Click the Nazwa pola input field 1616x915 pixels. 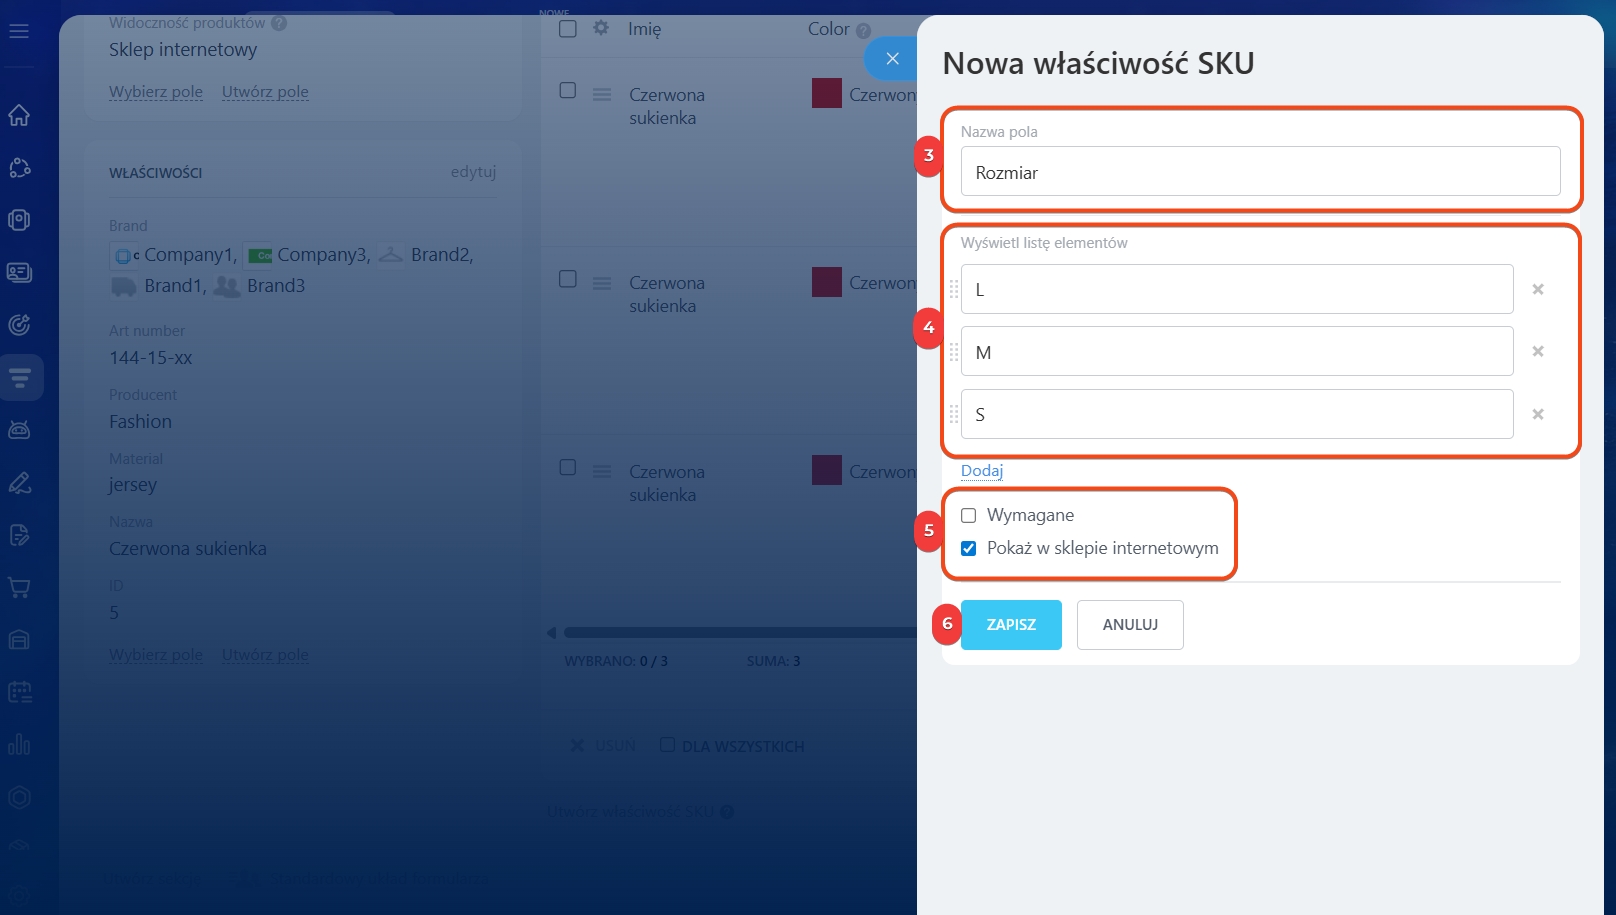point(1260,172)
